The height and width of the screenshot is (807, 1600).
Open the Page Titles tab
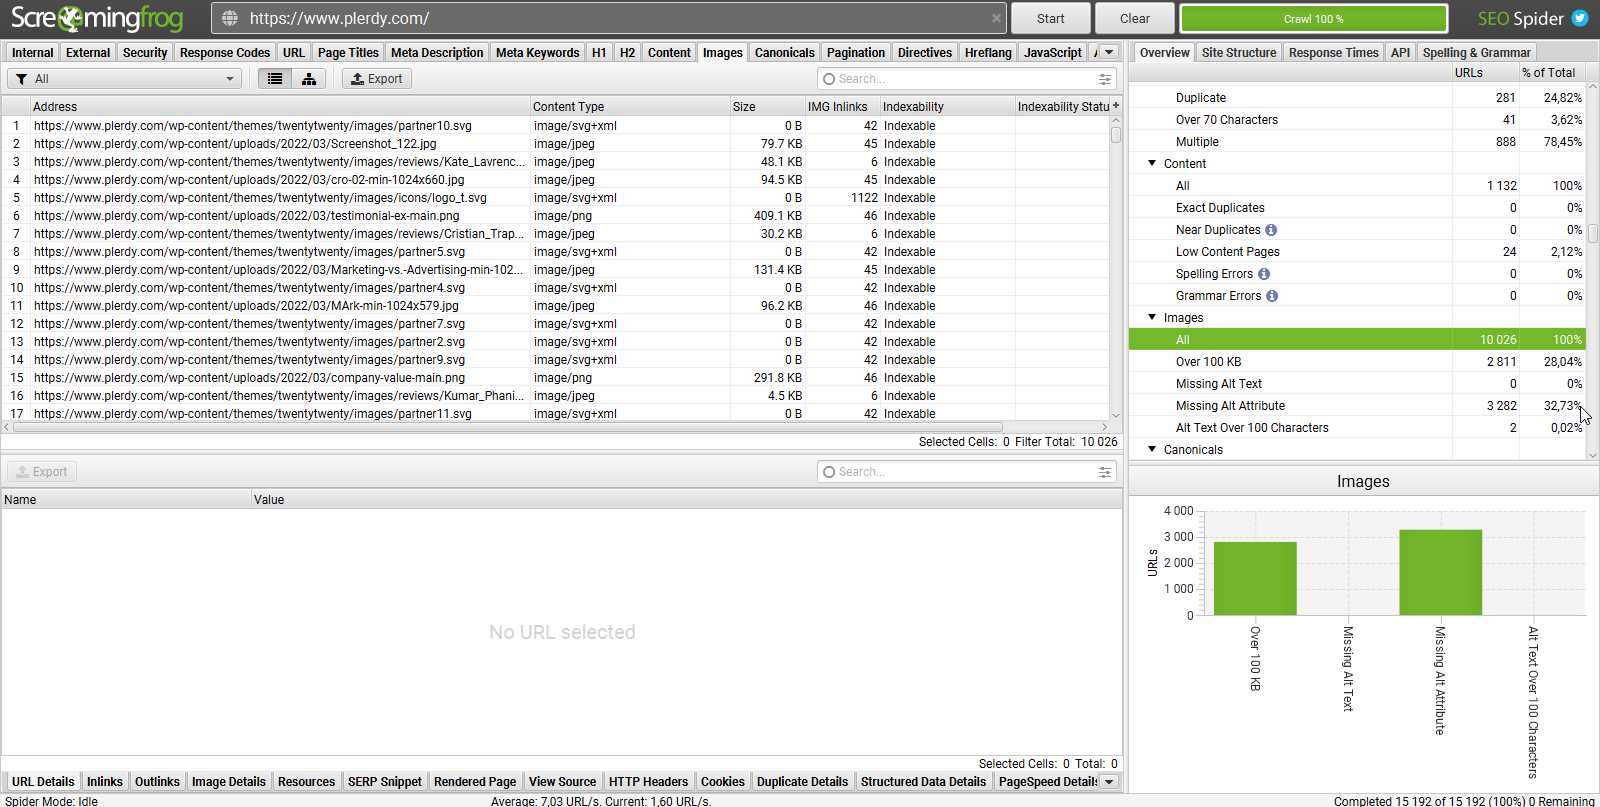click(348, 53)
